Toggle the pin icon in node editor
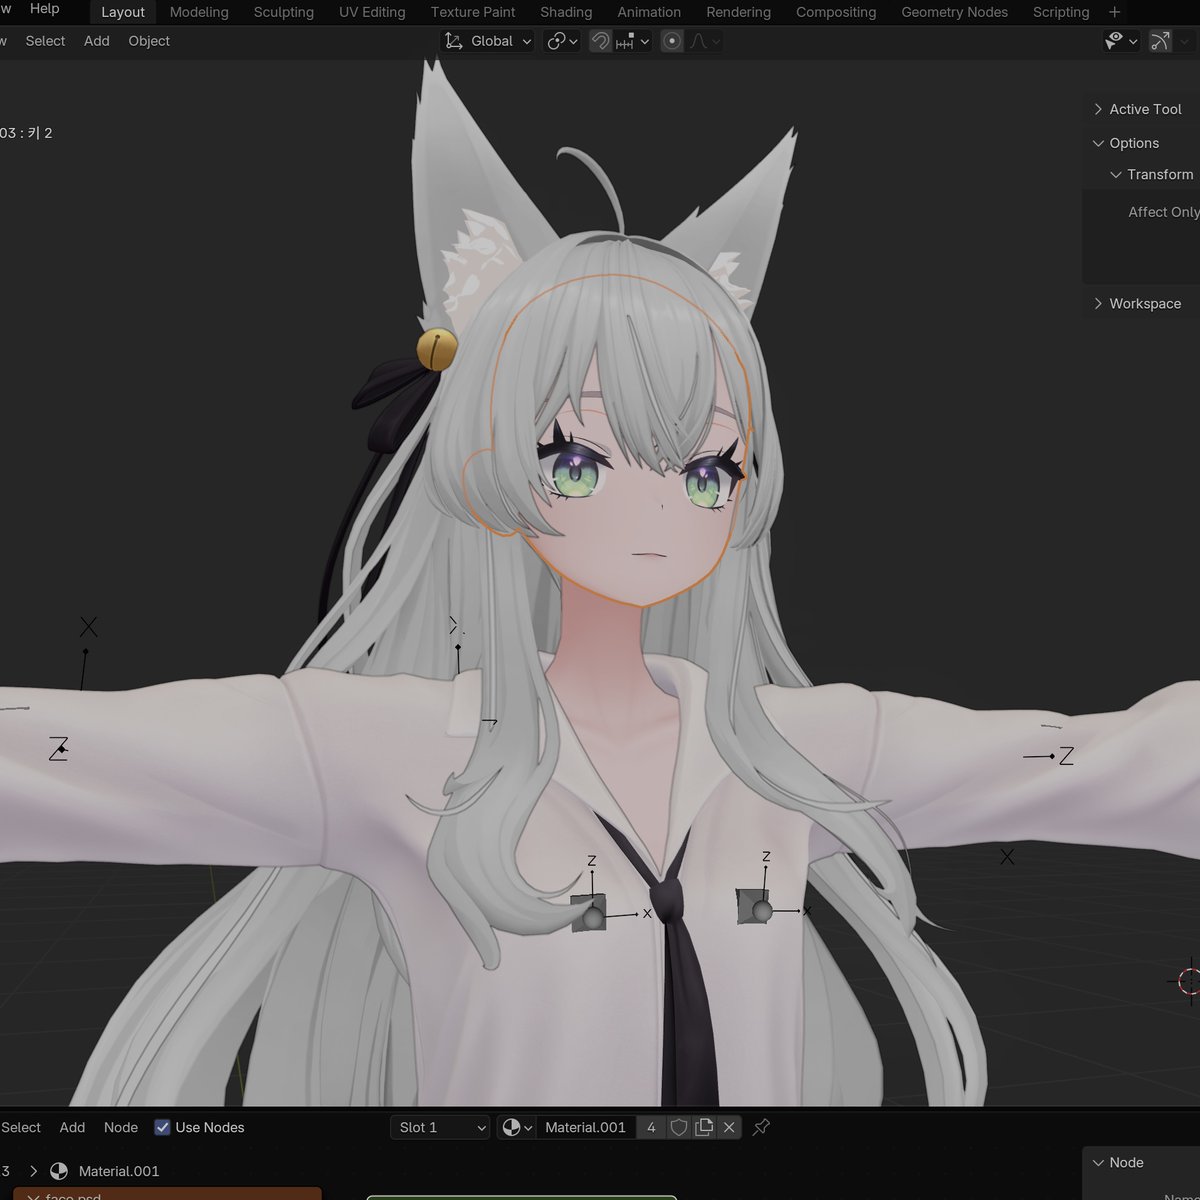 pos(761,1127)
